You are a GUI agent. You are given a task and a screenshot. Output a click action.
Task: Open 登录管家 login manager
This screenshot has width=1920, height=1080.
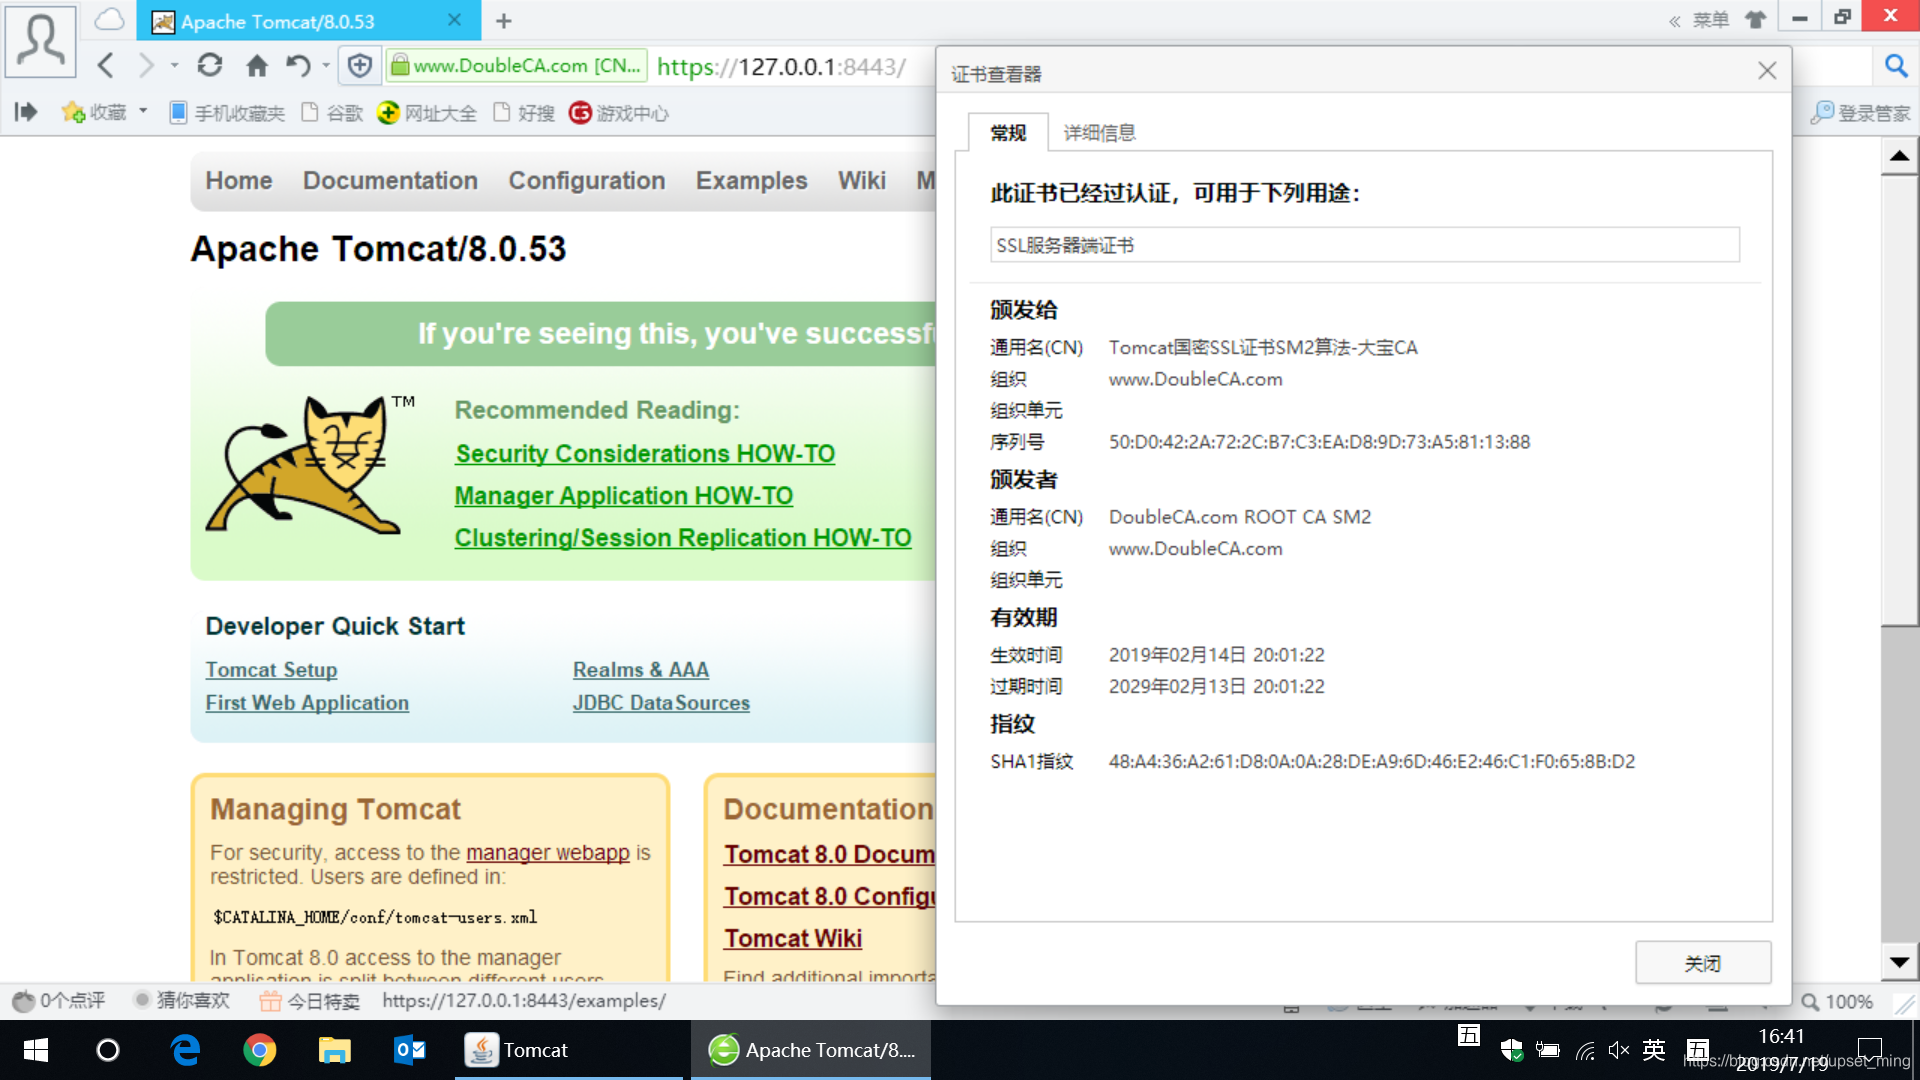[1861, 112]
